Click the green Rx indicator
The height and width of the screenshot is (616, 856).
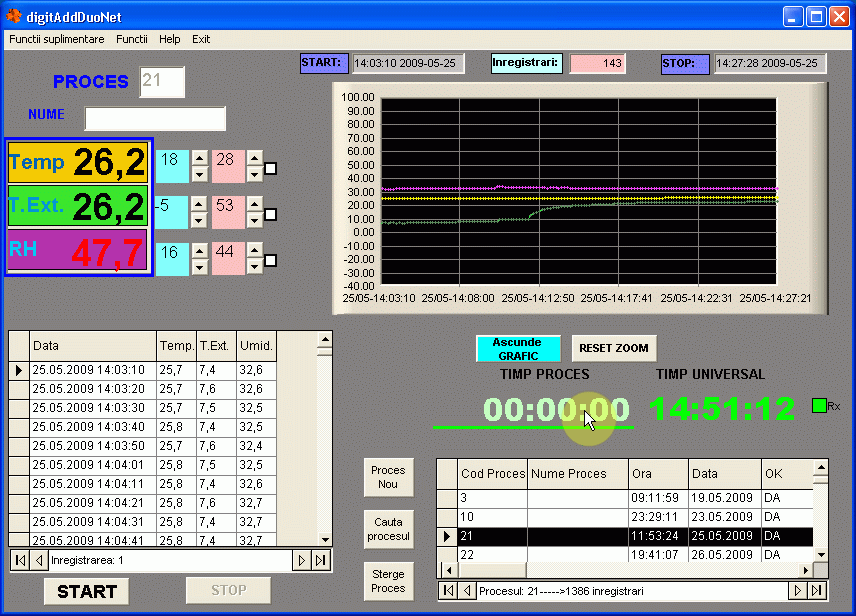coord(819,405)
